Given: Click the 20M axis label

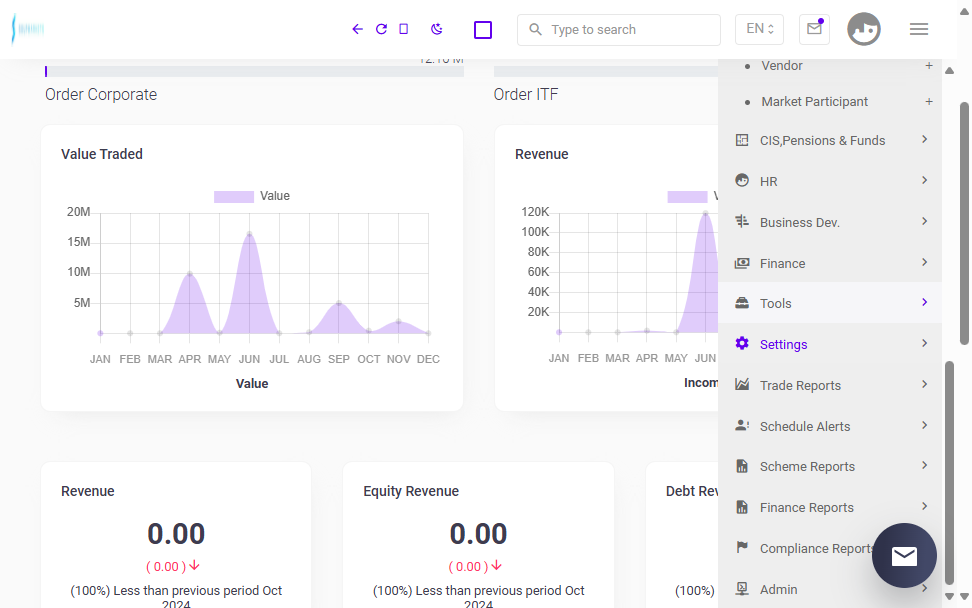Looking at the screenshot, I should 79,212.
